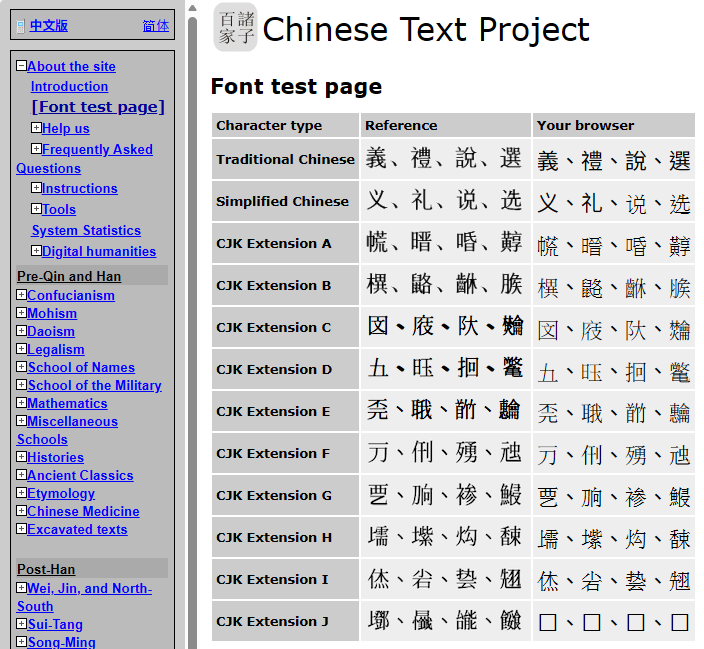Open the System Statistics page
This screenshot has width=704, height=649.
86,230
